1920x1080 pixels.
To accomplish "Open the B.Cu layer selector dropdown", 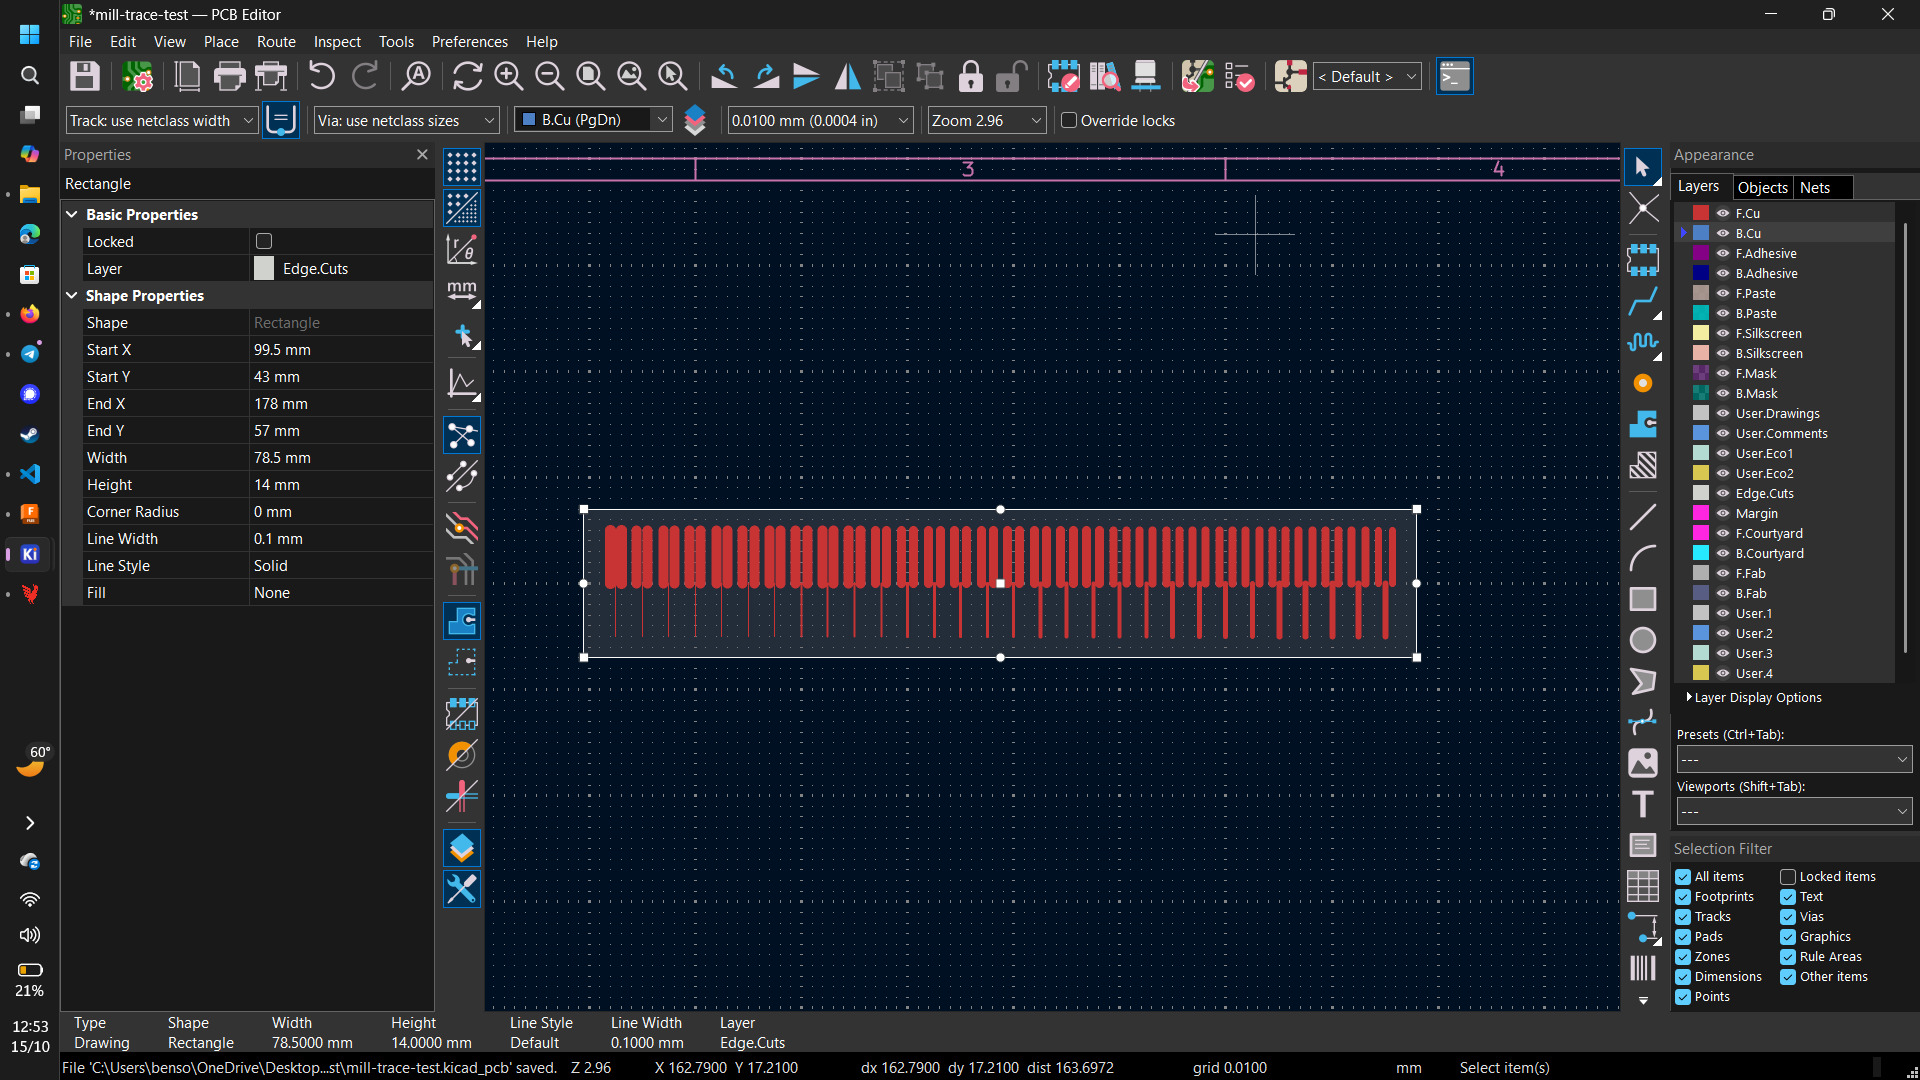I will pyautogui.click(x=594, y=120).
